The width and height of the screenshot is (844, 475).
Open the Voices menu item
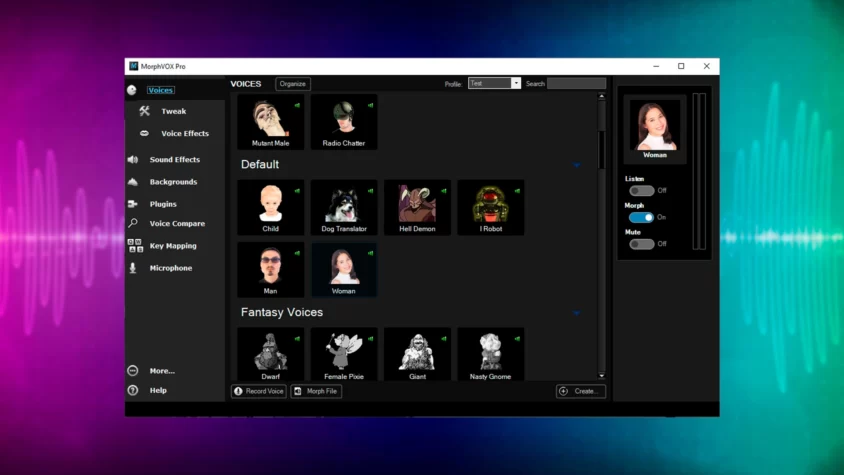click(160, 90)
